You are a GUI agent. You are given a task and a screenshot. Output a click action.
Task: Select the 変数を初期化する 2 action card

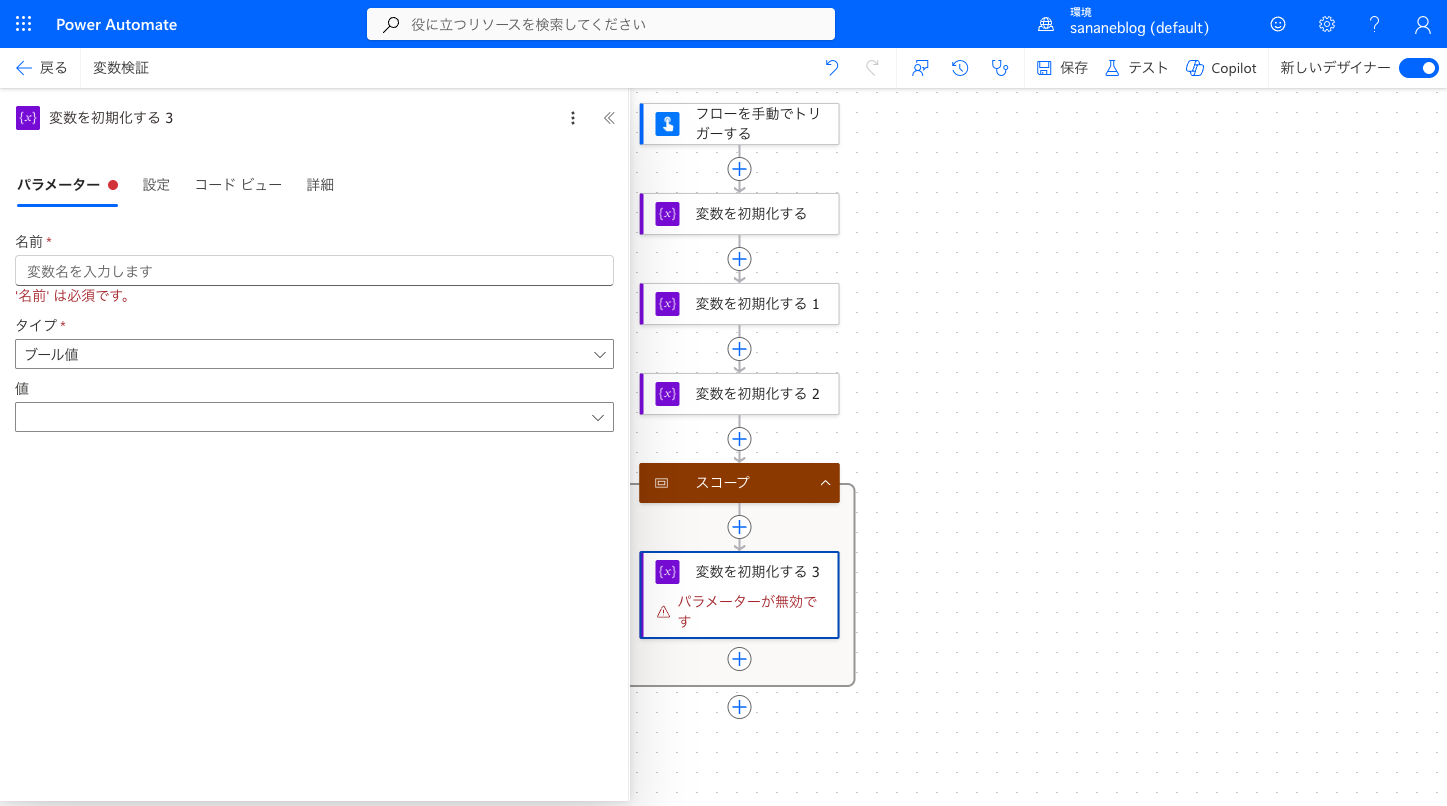point(739,394)
